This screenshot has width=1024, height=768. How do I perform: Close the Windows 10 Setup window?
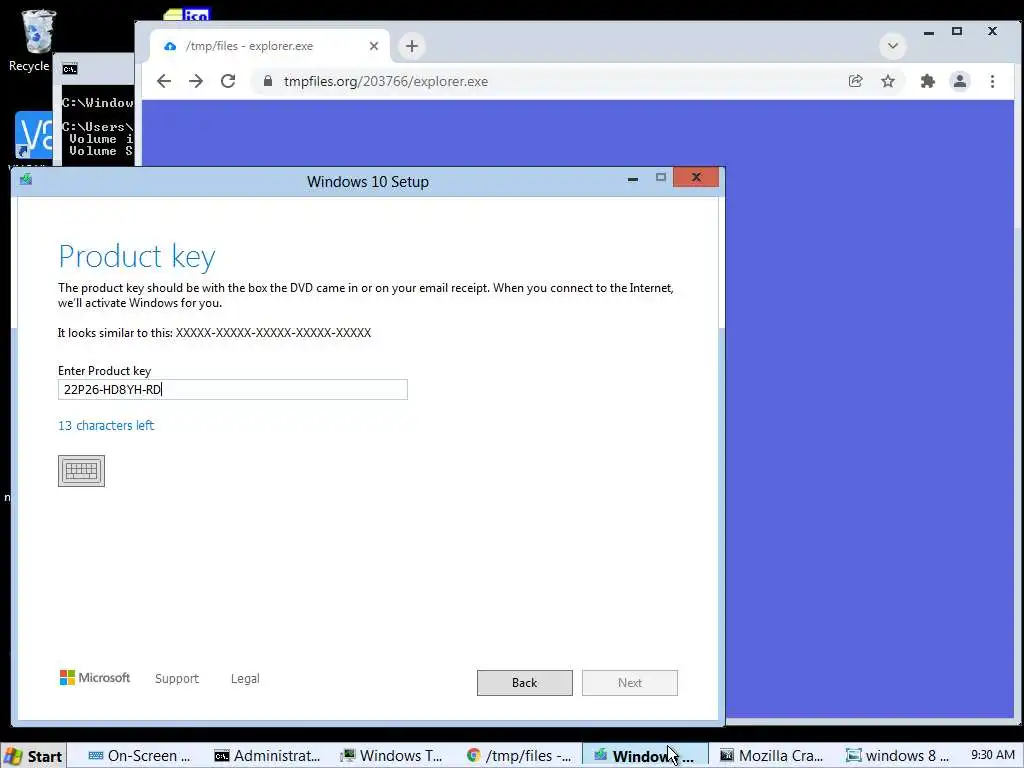(696, 177)
